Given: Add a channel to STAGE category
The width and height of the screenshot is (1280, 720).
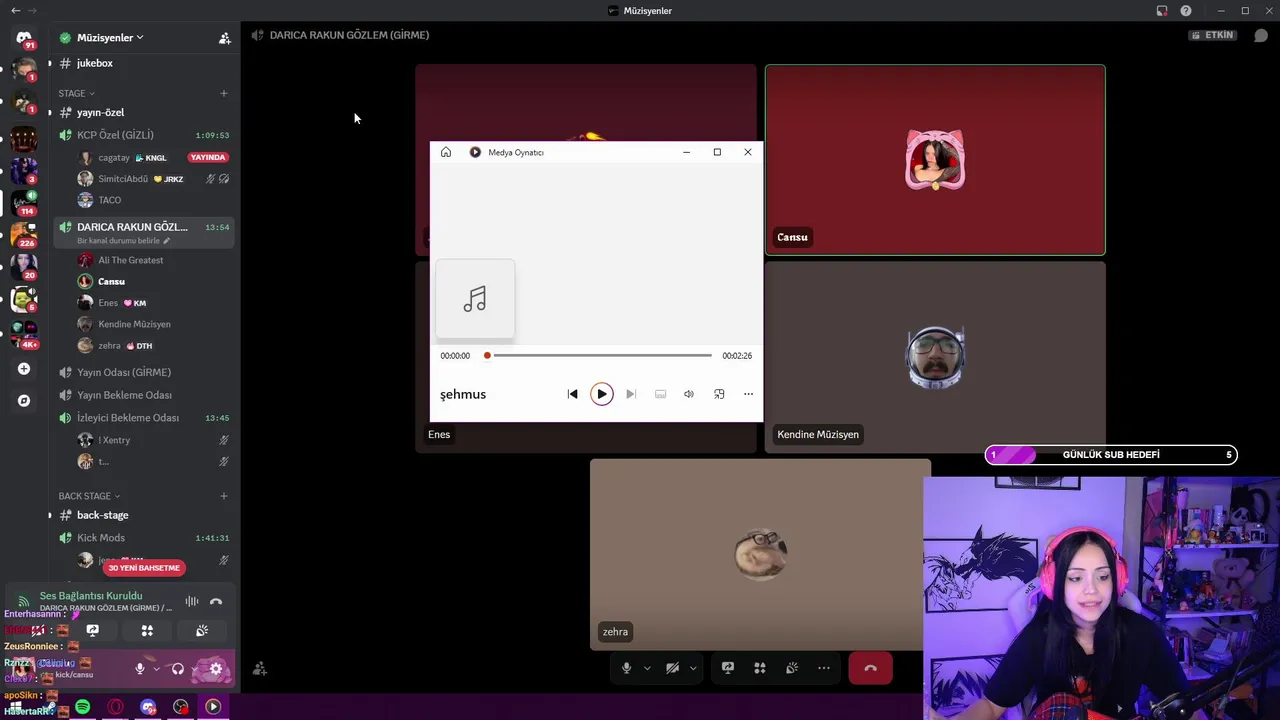Looking at the screenshot, I should [224, 93].
